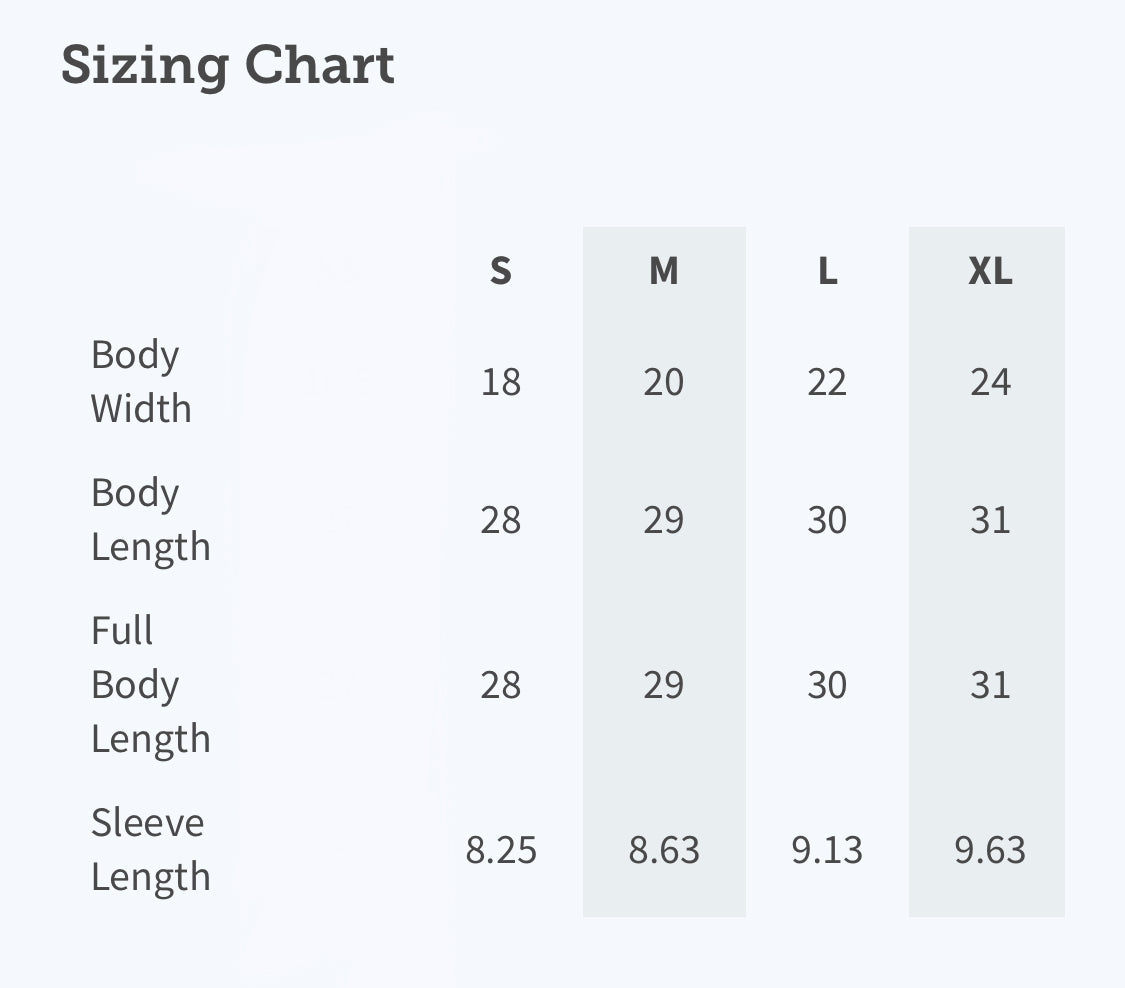
Task: Click Body Width value 20 for M
Action: pyautogui.click(x=664, y=382)
